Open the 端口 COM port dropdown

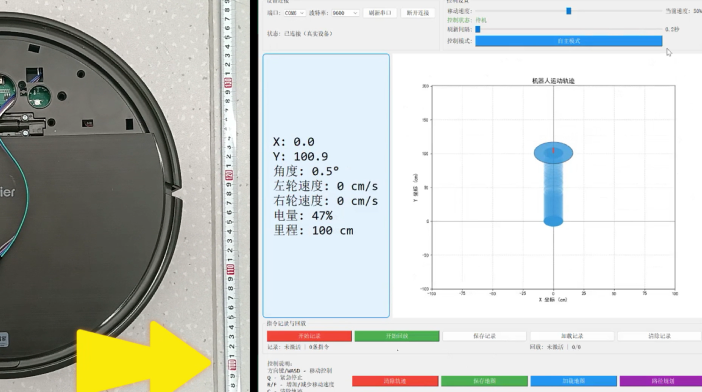click(294, 13)
